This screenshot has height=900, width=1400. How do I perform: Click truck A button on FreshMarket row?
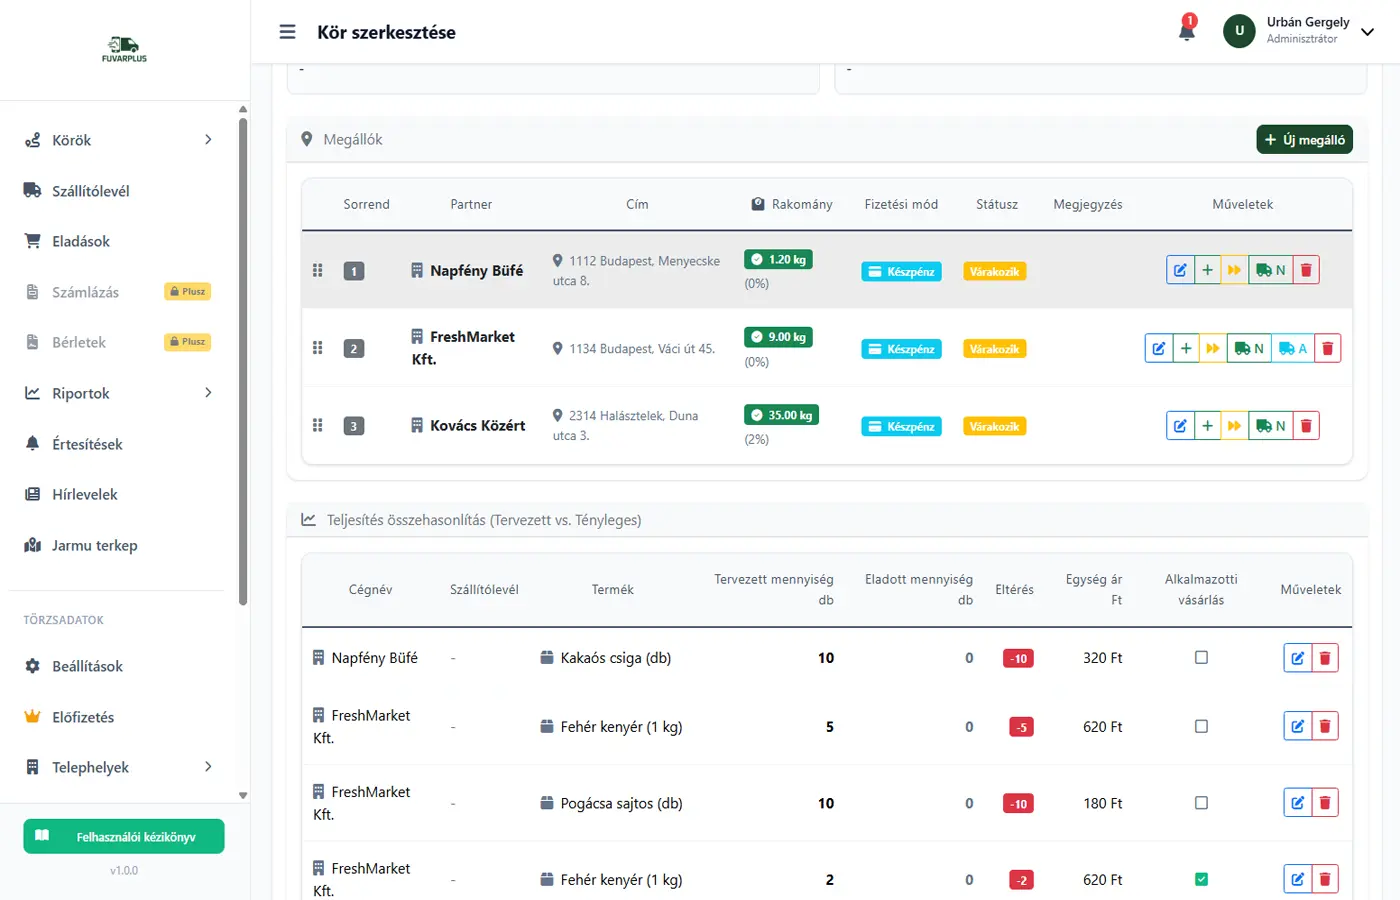[x=1292, y=349]
